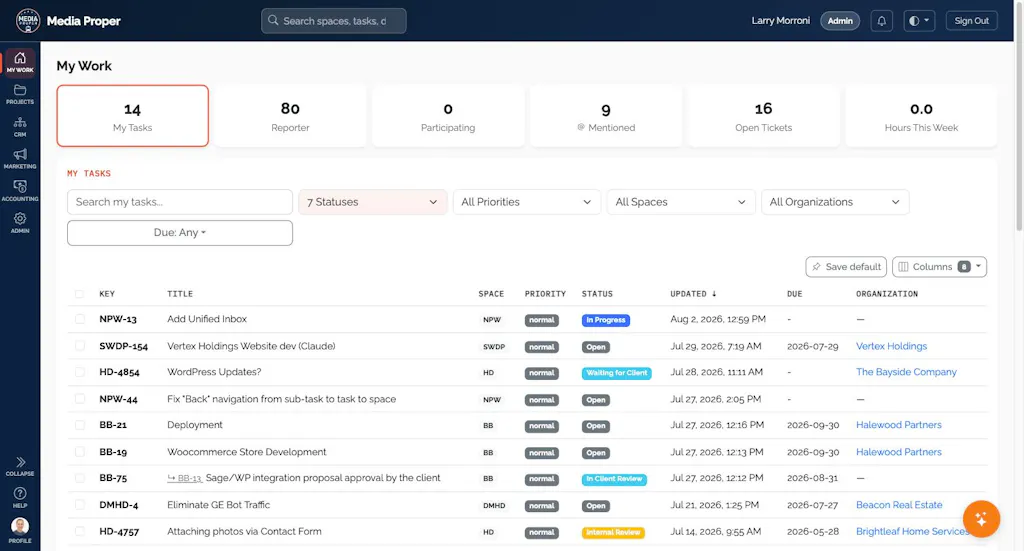Click the Waiting for Client status badge
The height and width of the screenshot is (551, 1024).
coord(616,373)
